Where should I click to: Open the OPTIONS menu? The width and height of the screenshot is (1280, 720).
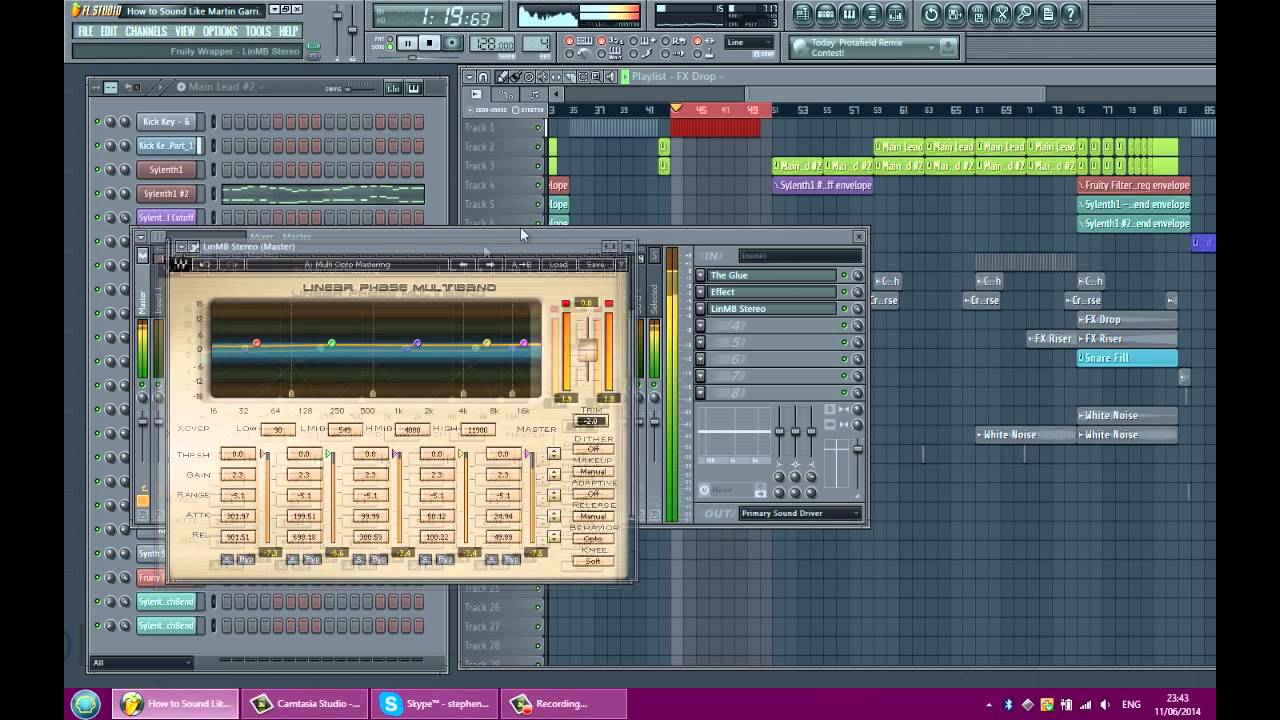tap(220, 31)
